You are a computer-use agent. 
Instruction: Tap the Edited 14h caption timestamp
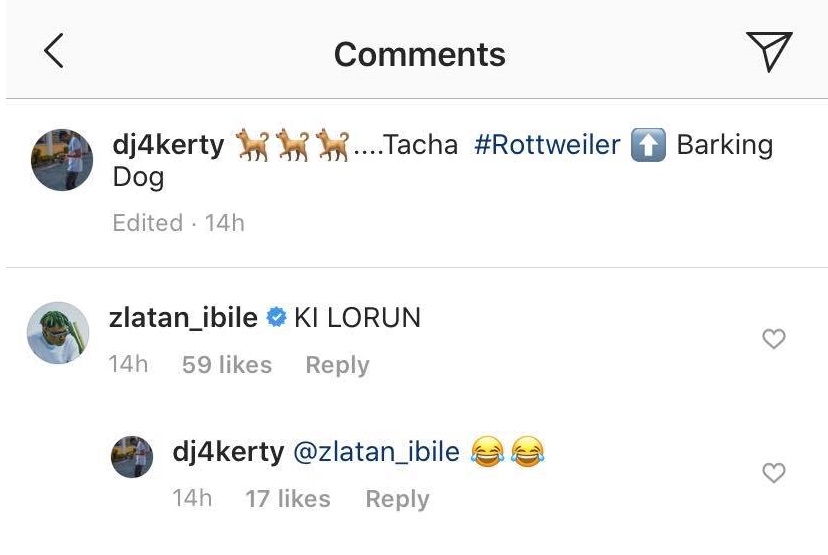click(178, 222)
